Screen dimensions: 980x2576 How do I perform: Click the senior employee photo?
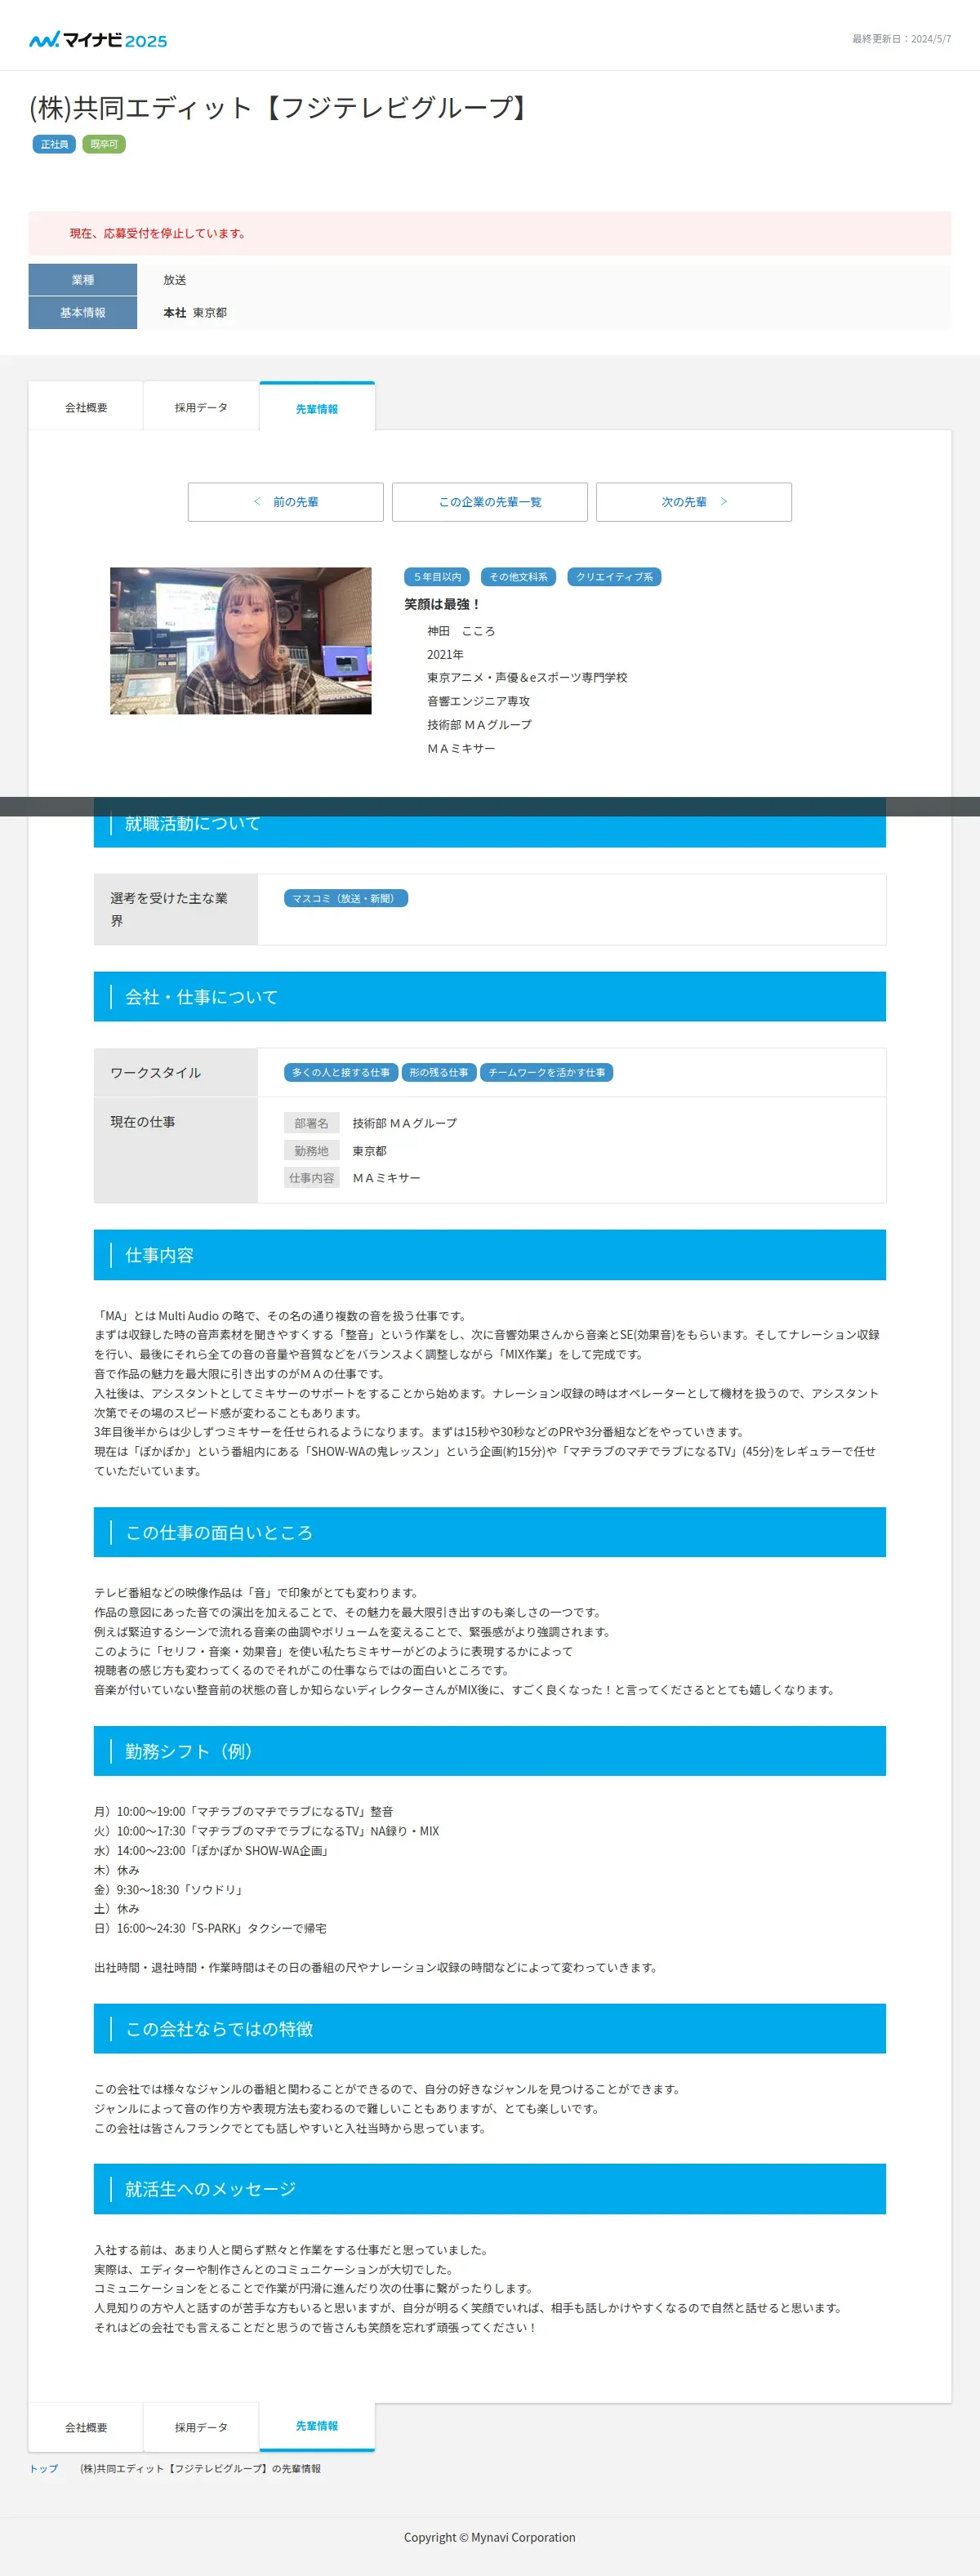tap(241, 641)
